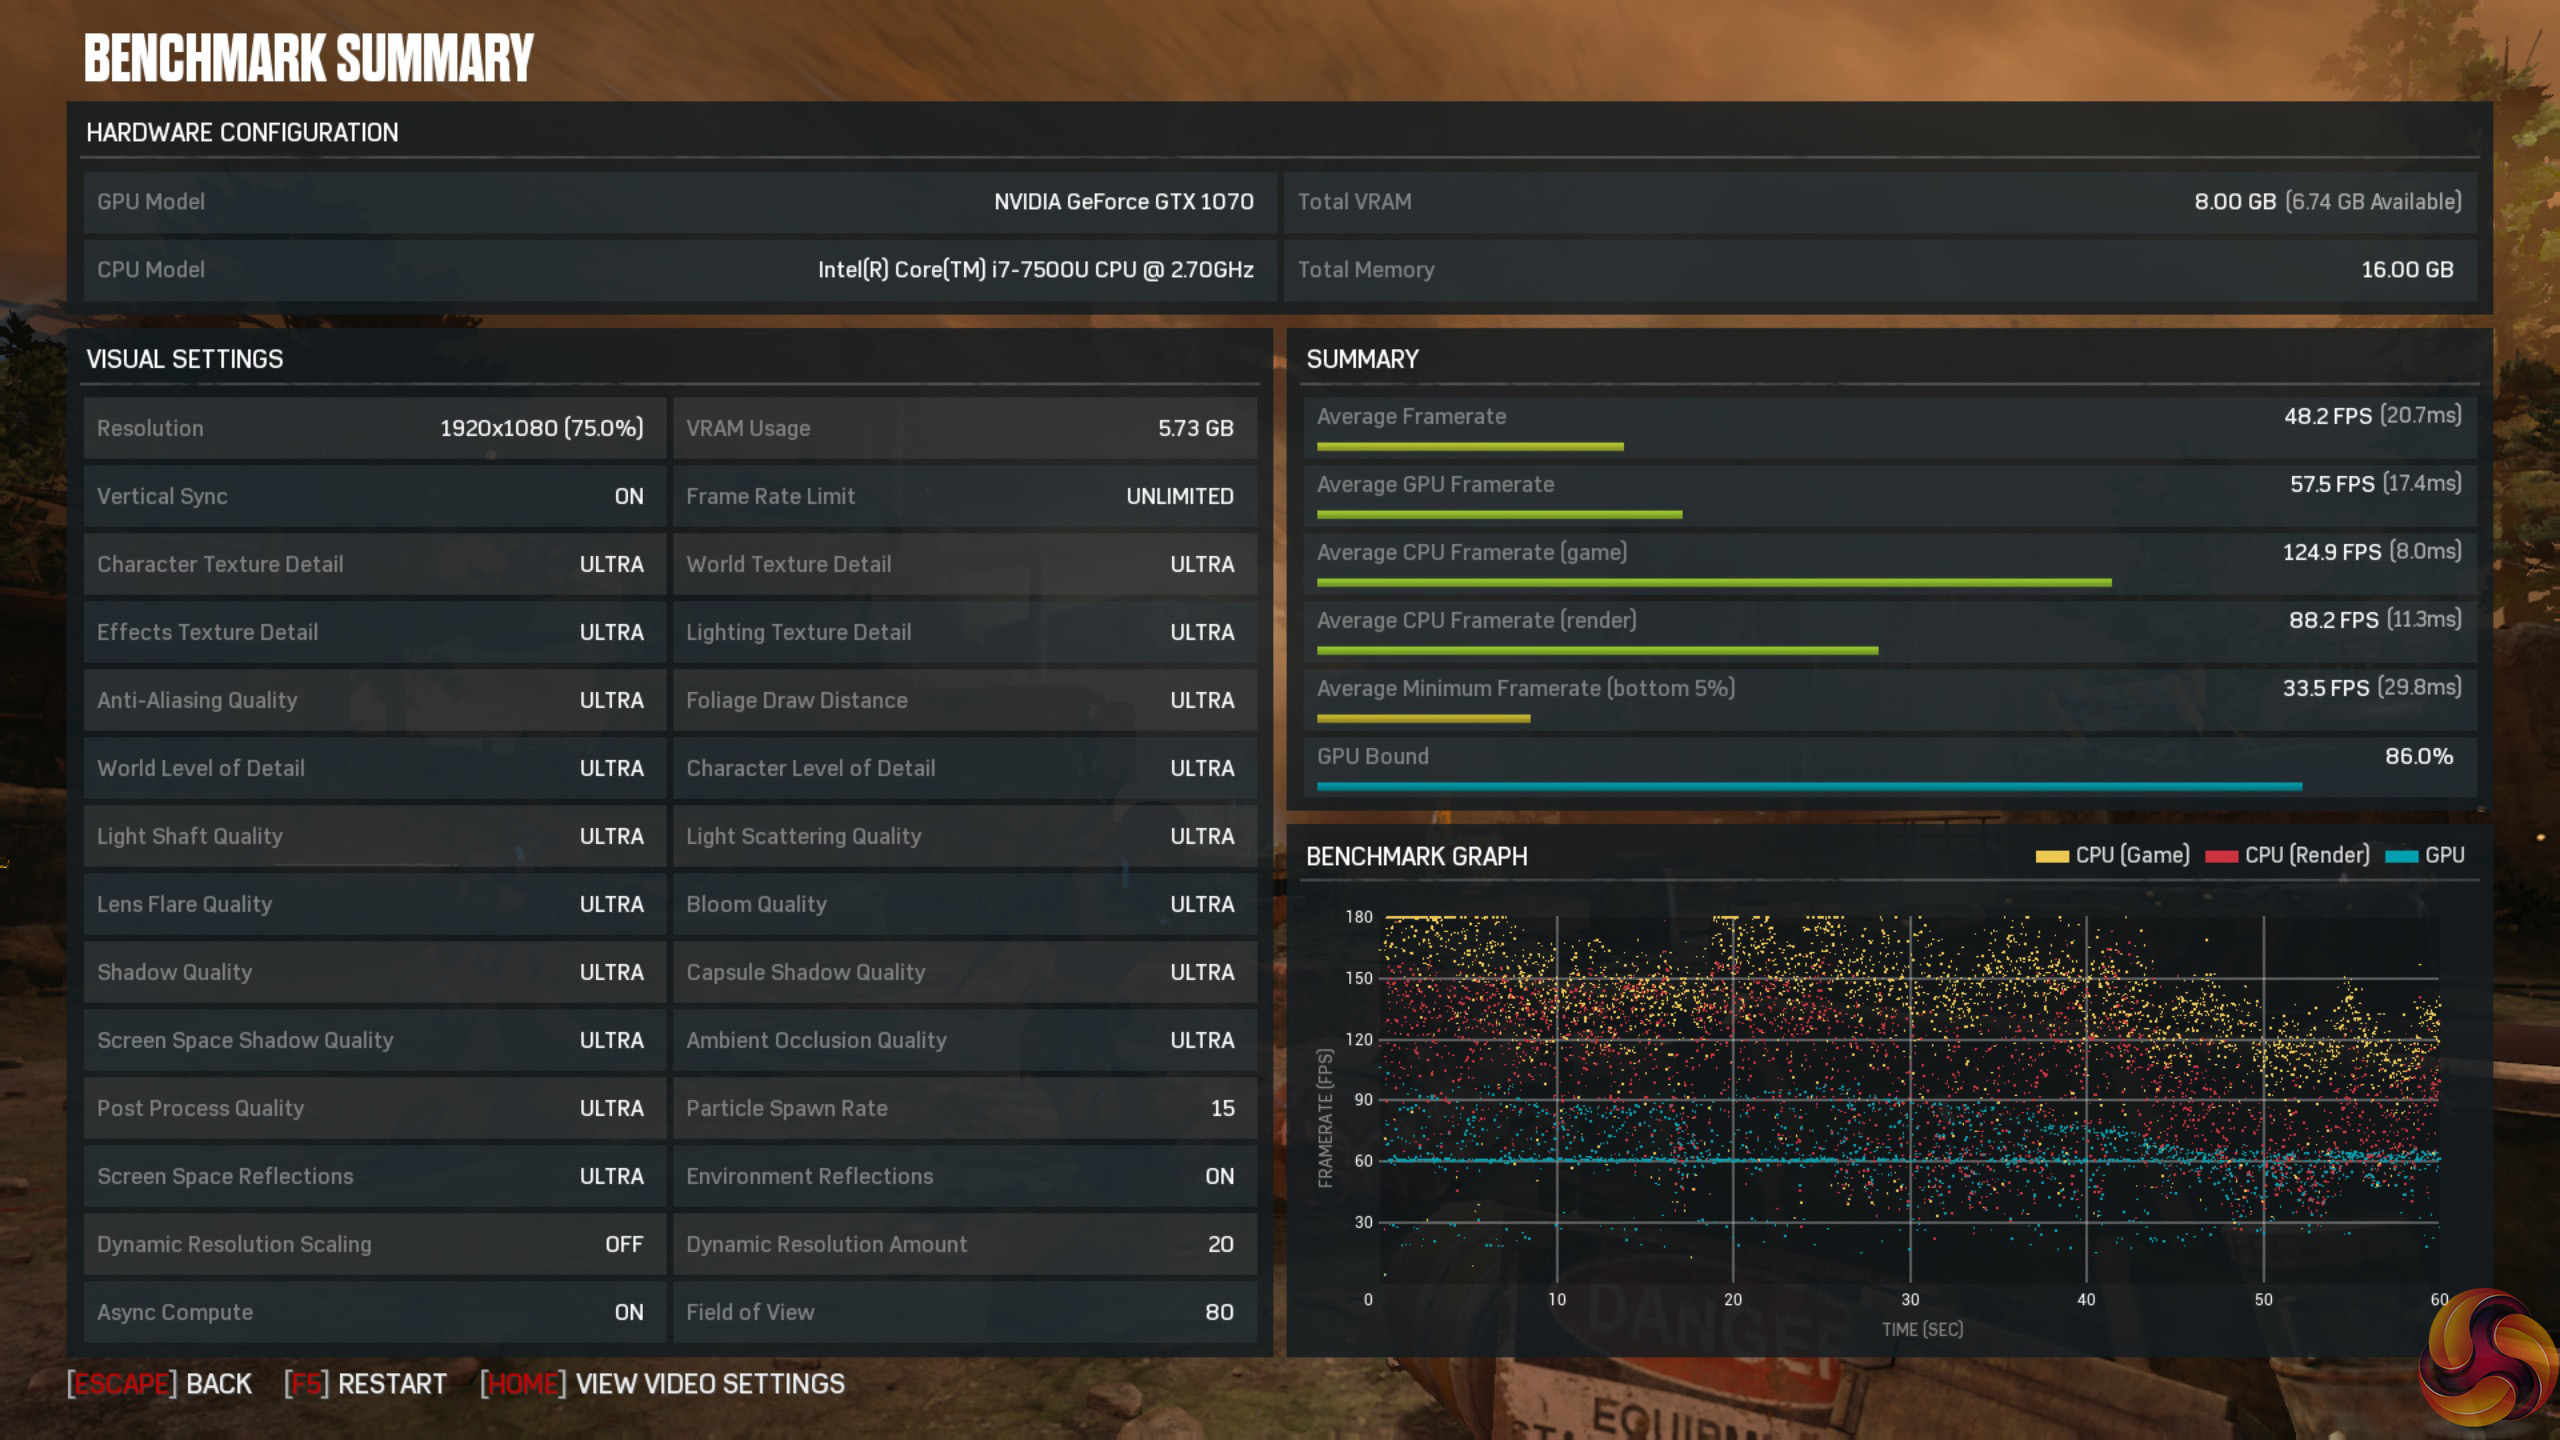The height and width of the screenshot is (1440, 2560).
Task: Toggle the Async Compute ON setting
Action: (628, 1313)
